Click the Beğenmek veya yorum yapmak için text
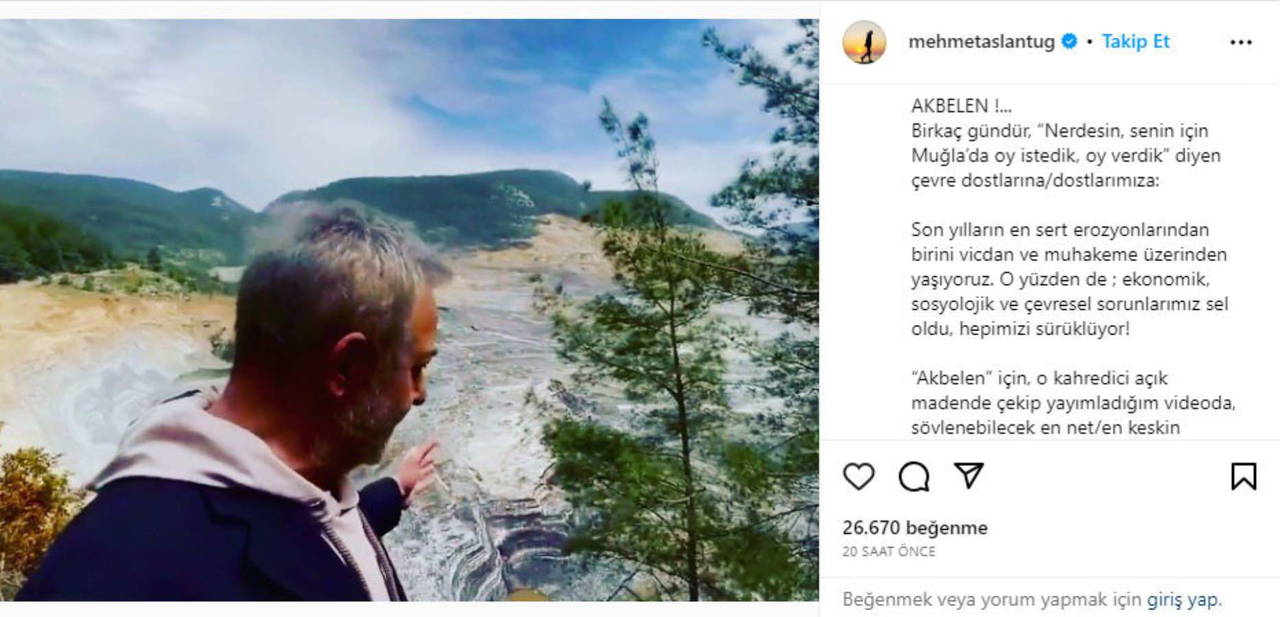 tap(992, 600)
